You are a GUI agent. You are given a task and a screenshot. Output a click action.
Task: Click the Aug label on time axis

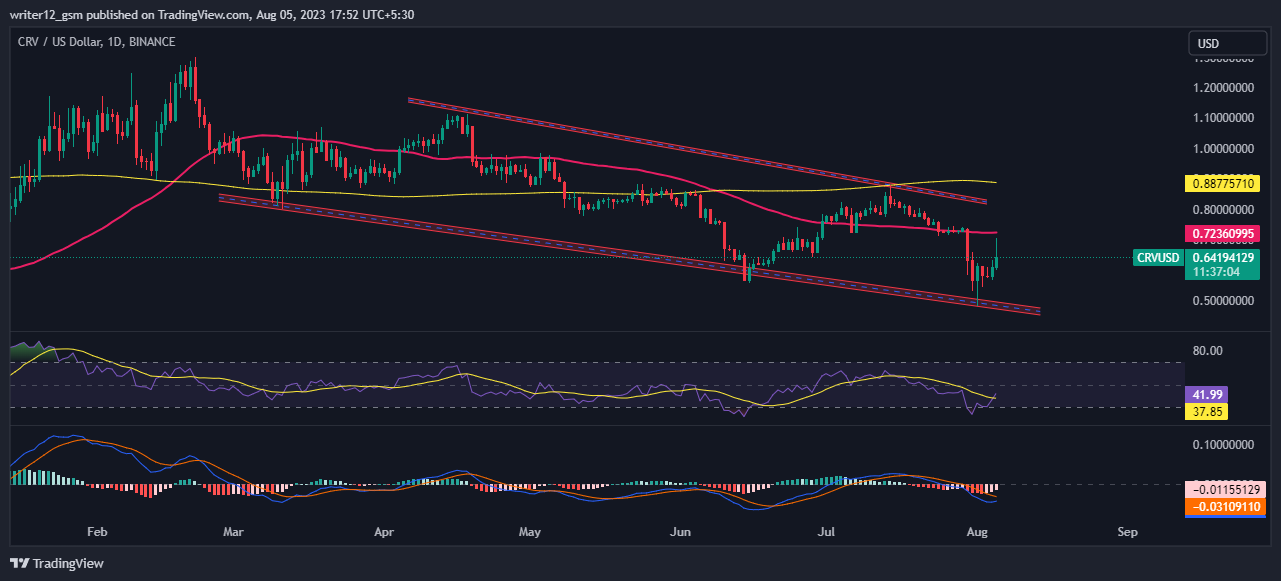click(x=979, y=532)
